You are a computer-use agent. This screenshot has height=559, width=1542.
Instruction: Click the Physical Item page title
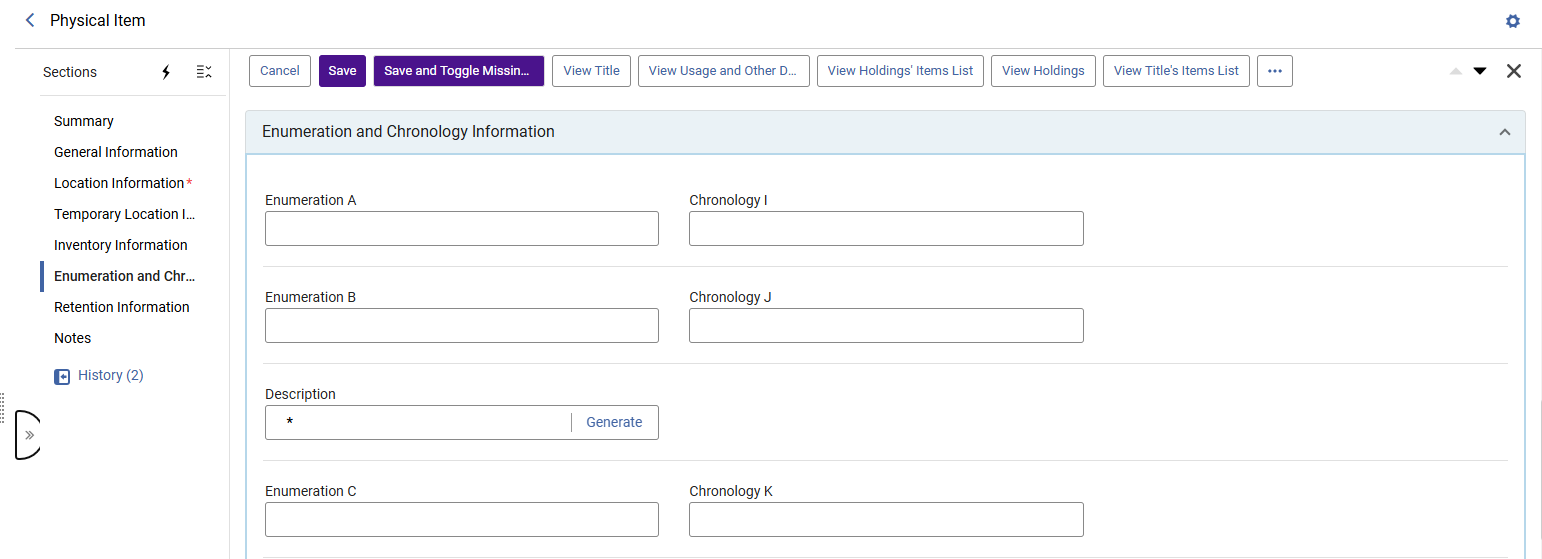(98, 20)
